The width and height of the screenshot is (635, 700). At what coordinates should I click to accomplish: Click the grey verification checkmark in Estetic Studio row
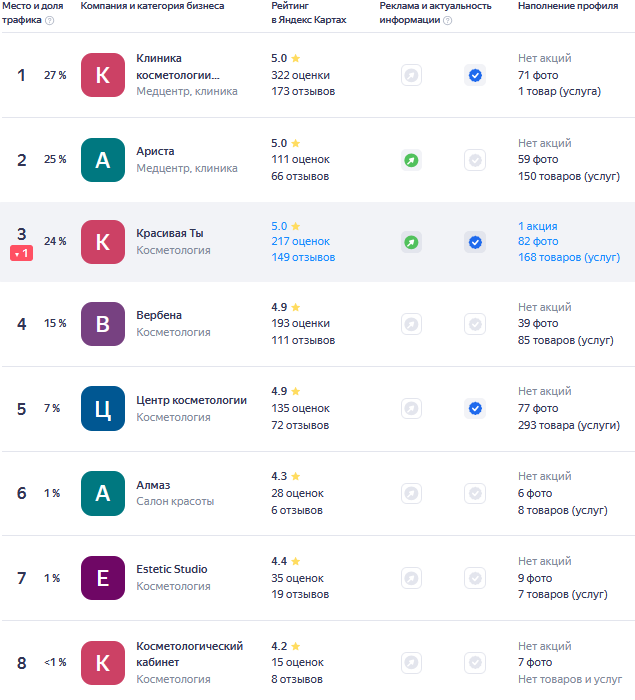point(475,578)
